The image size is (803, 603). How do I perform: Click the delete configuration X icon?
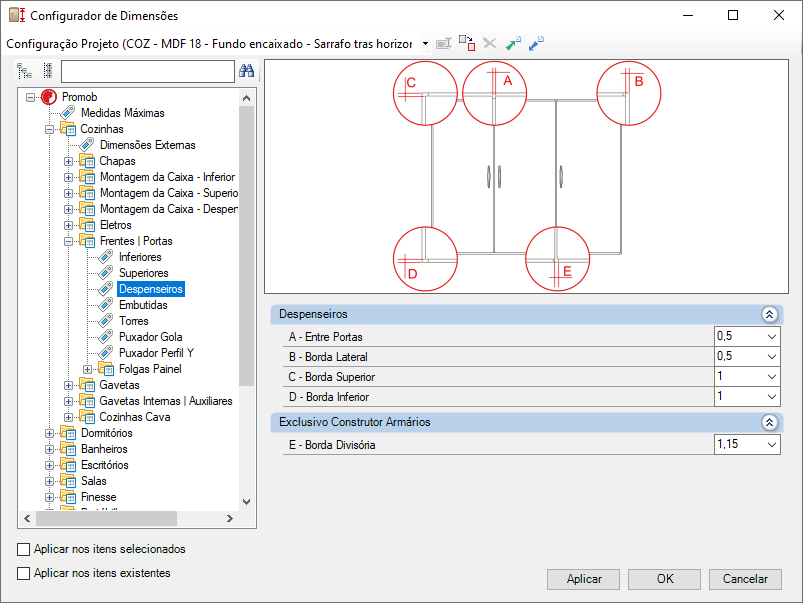490,44
